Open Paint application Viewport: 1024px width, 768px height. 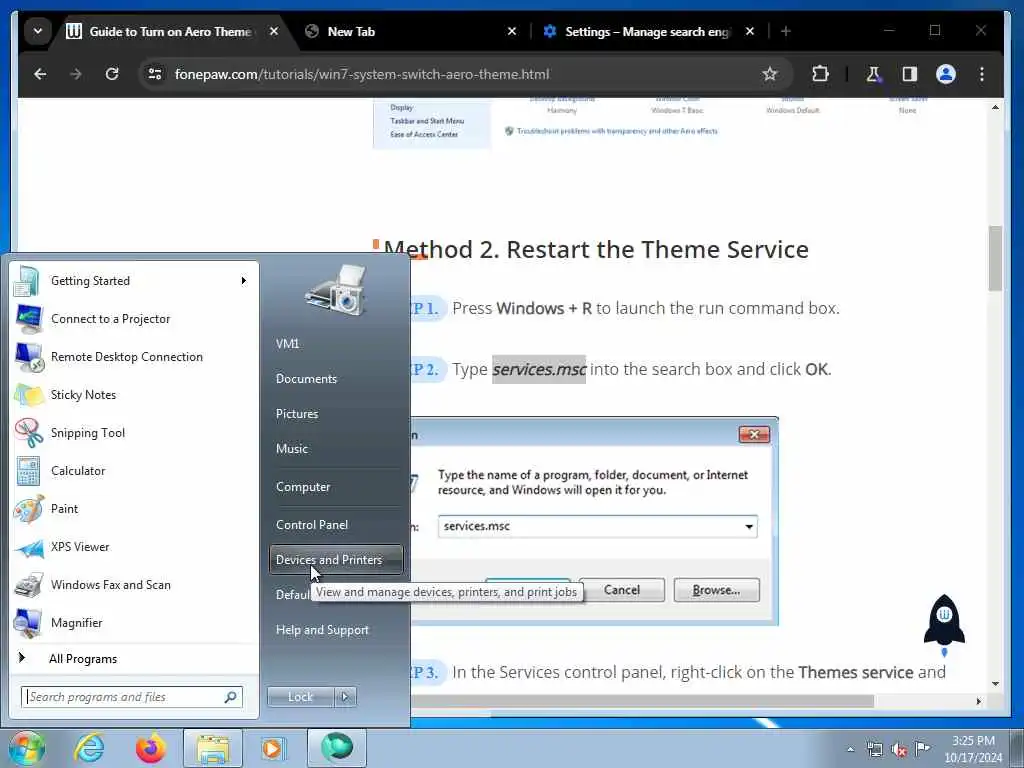134,509
